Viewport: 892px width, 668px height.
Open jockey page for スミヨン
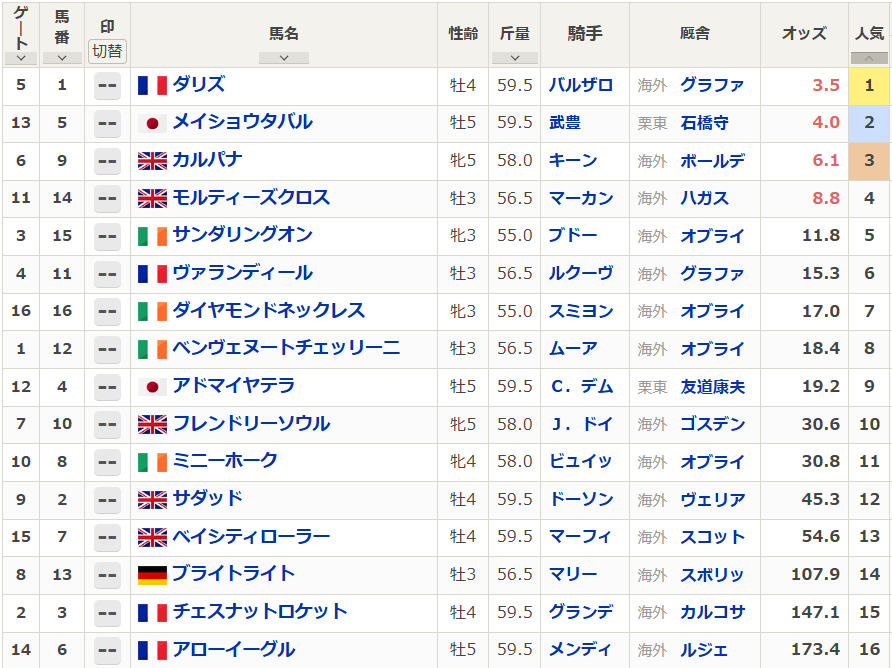581,311
